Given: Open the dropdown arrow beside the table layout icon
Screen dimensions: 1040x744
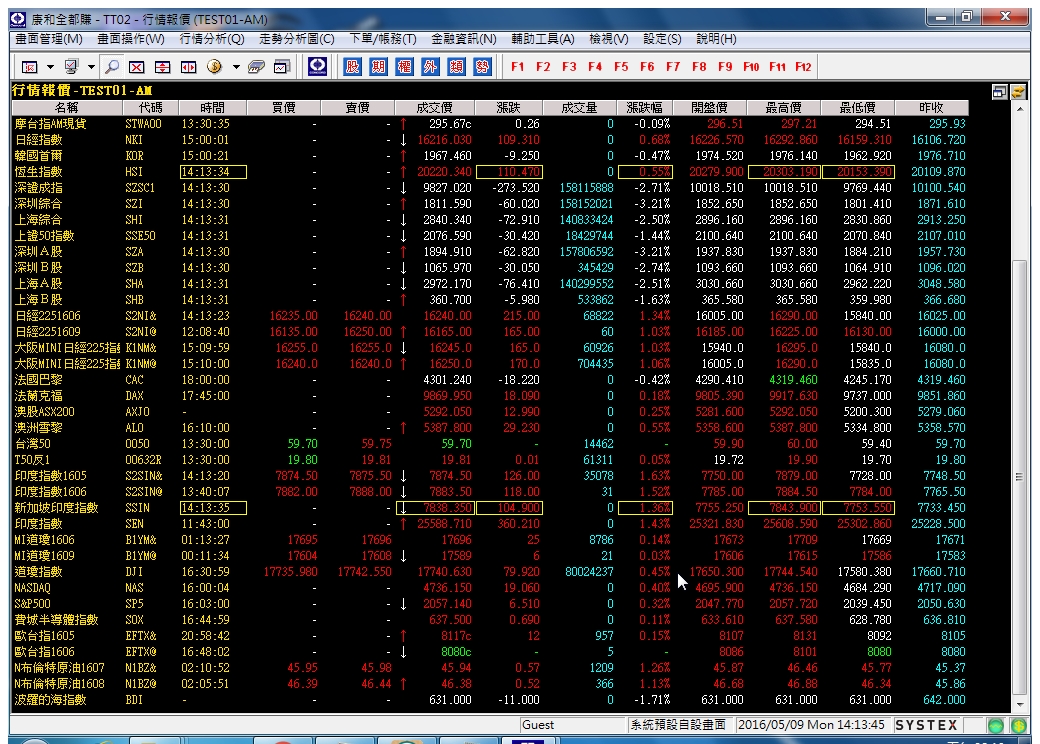Looking at the screenshot, I should [50, 67].
